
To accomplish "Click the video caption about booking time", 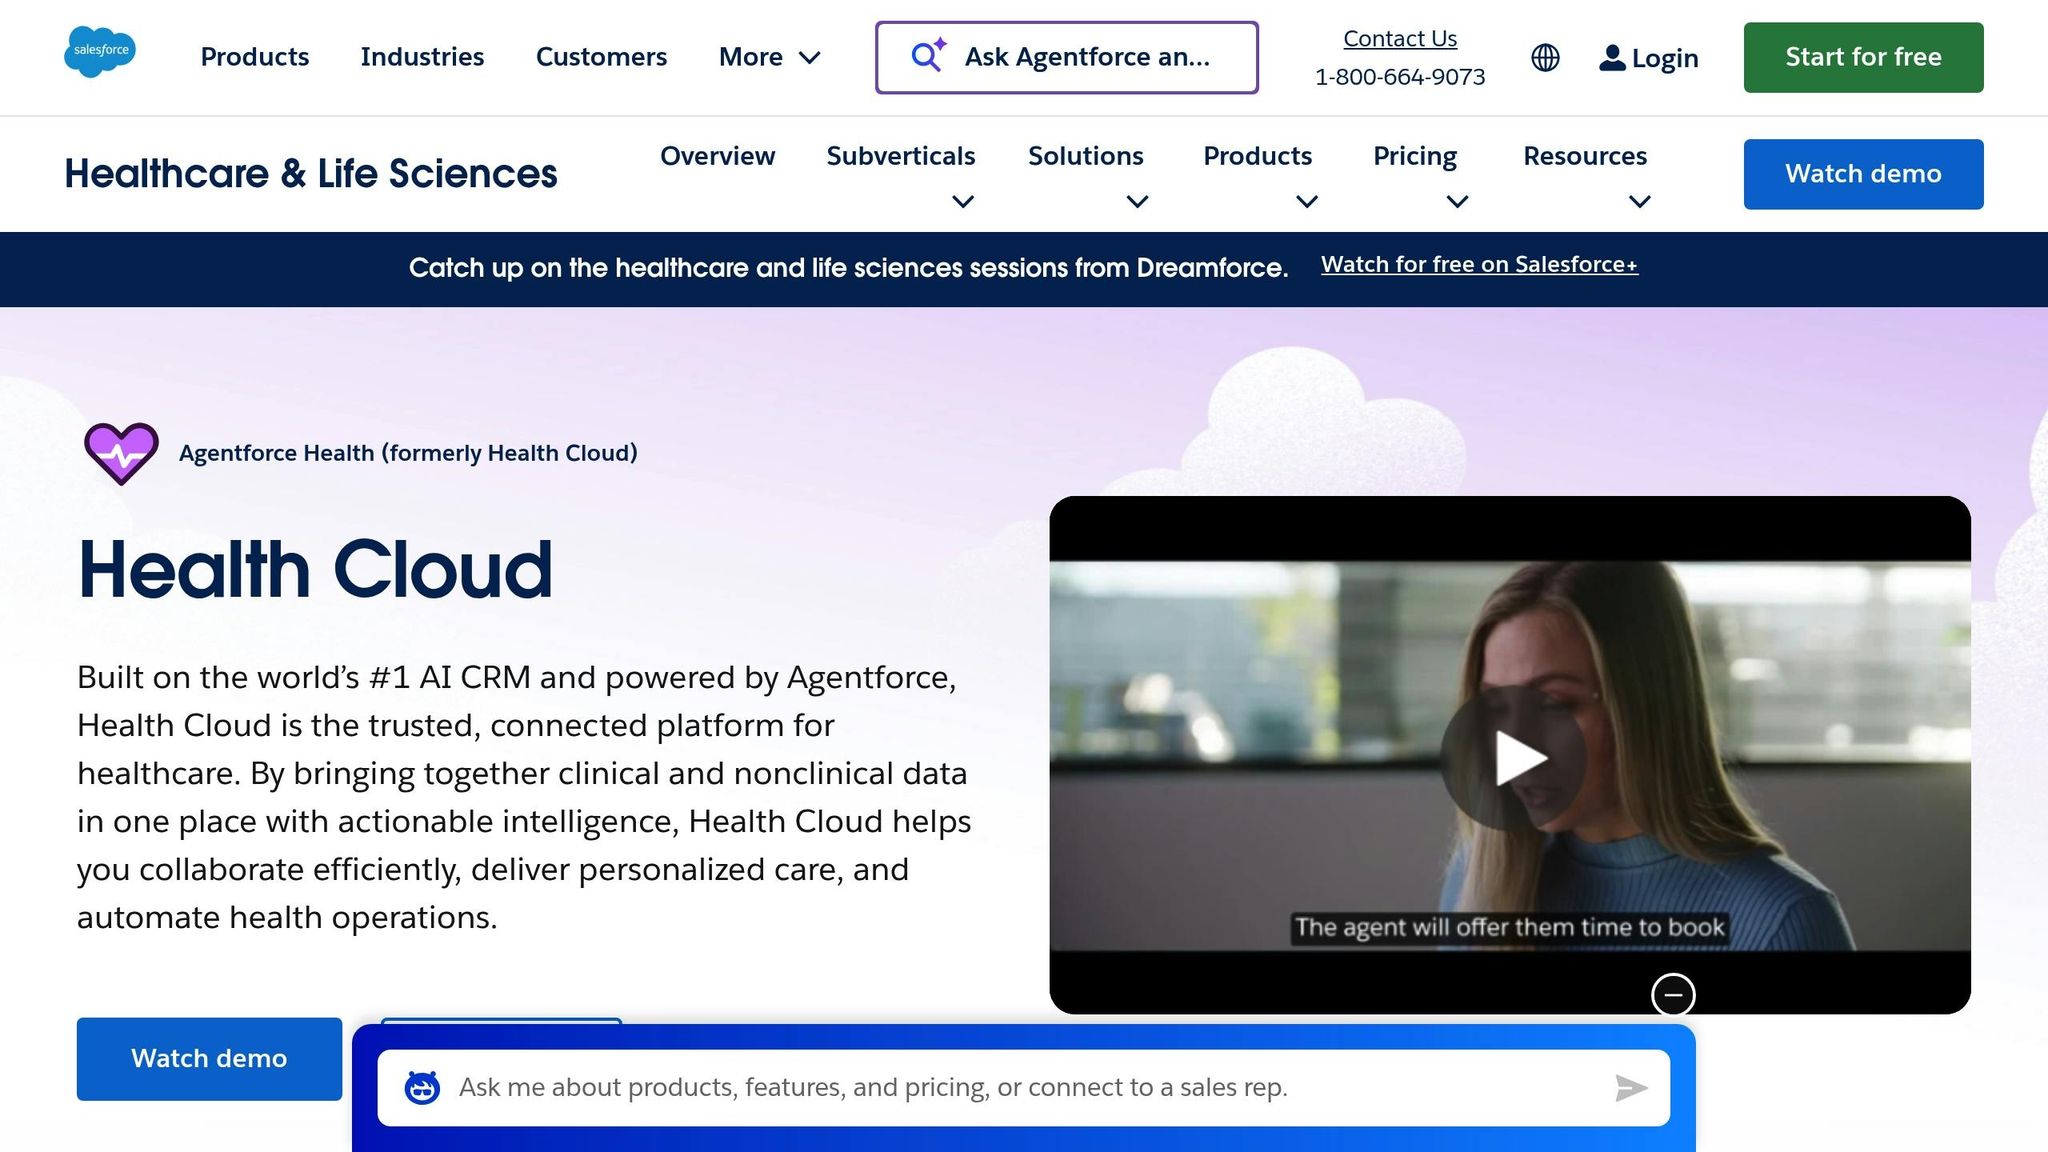I will (1510, 928).
